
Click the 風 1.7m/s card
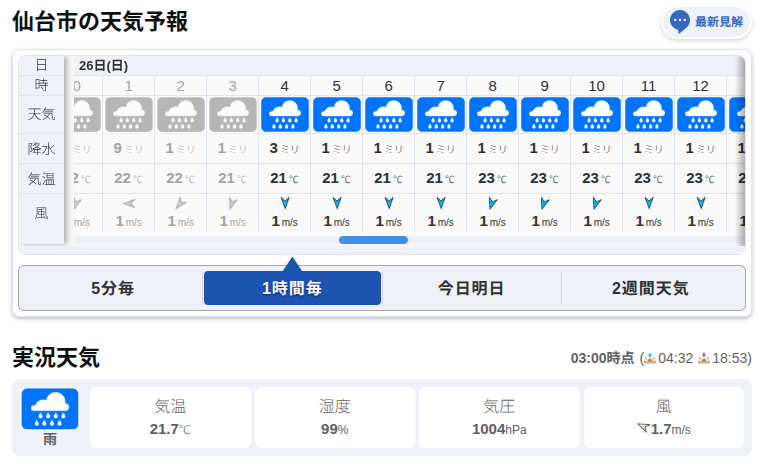click(664, 418)
